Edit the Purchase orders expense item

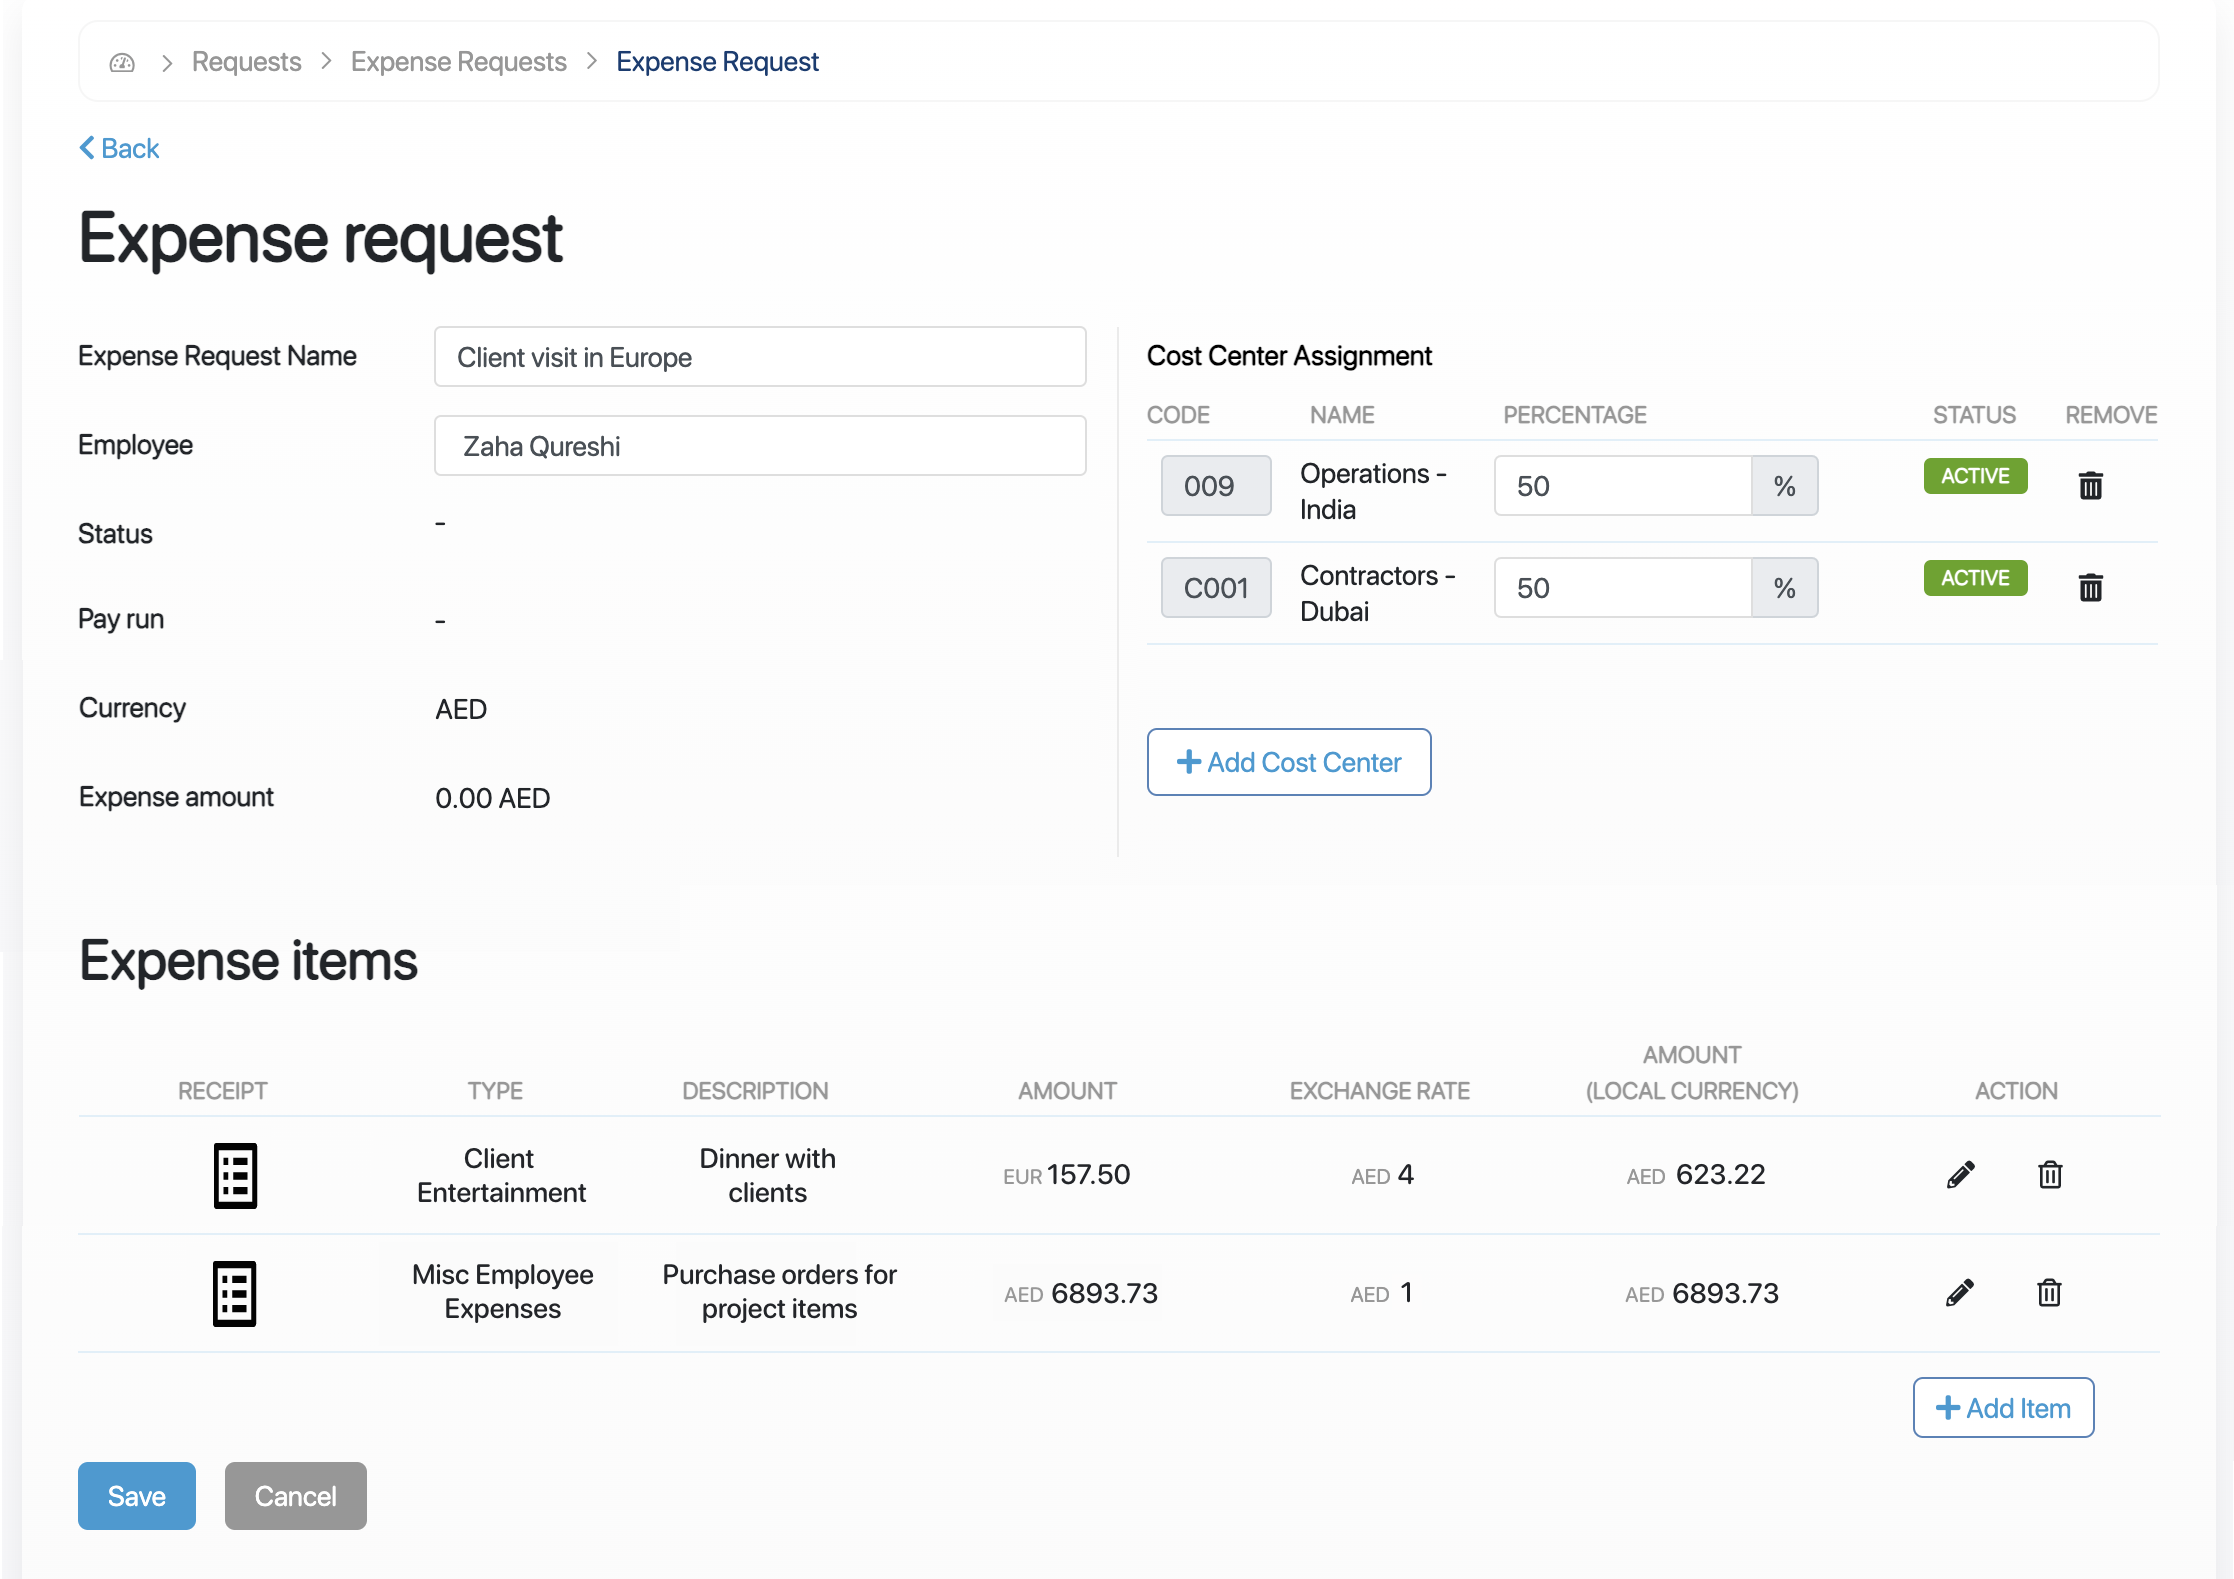click(x=1960, y=1293)
